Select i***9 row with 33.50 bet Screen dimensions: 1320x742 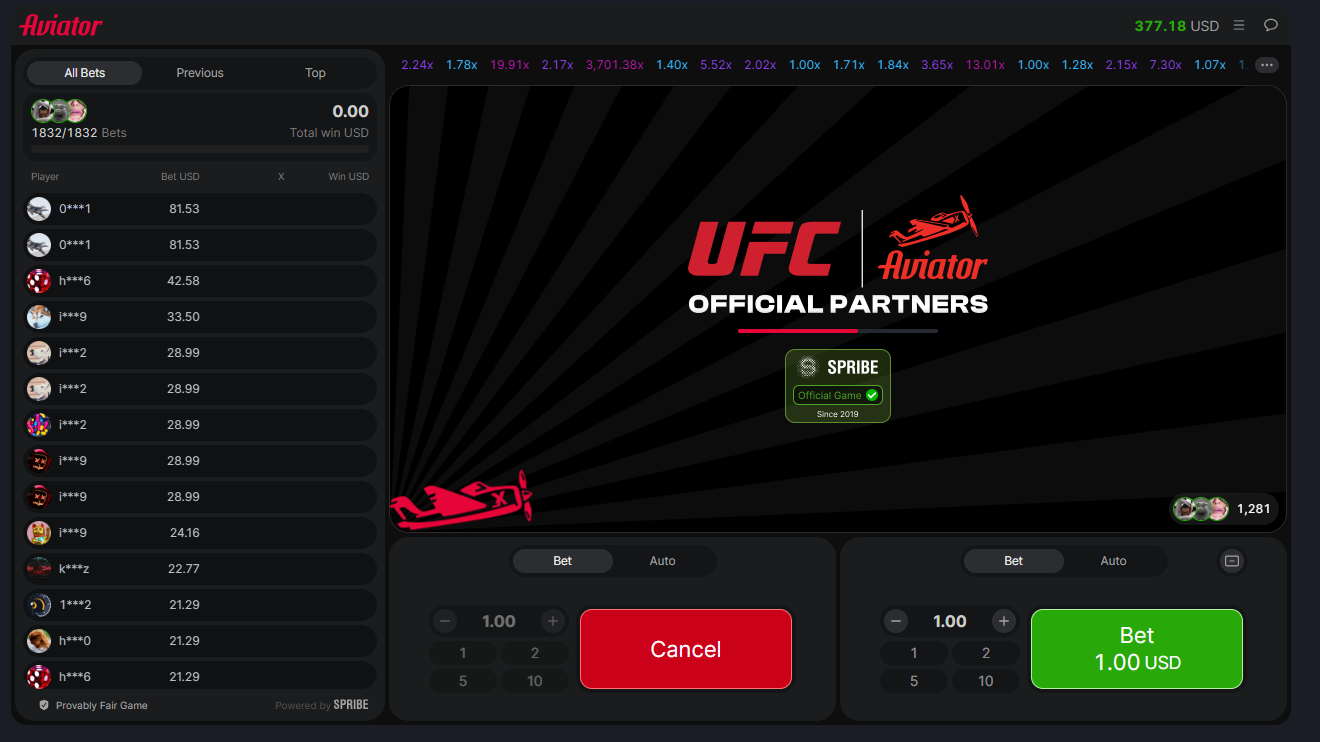[200, 317]
